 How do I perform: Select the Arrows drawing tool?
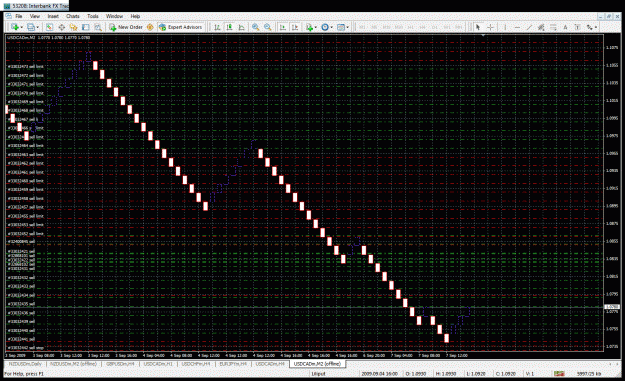tap(589, 27)
